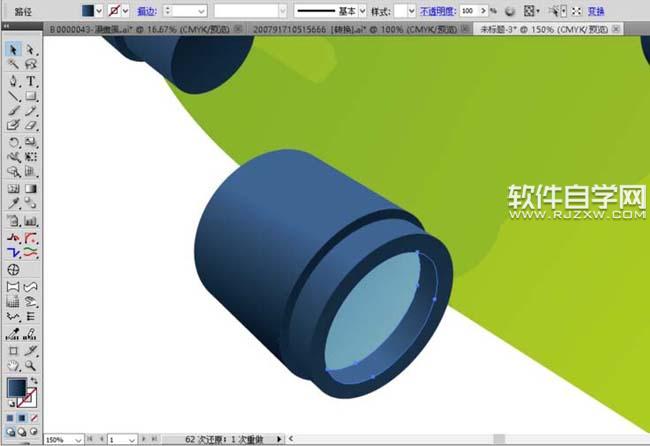650x446 pixels.
Task: Open the zoom level 150% dropdown
Action: click(78, 439)
